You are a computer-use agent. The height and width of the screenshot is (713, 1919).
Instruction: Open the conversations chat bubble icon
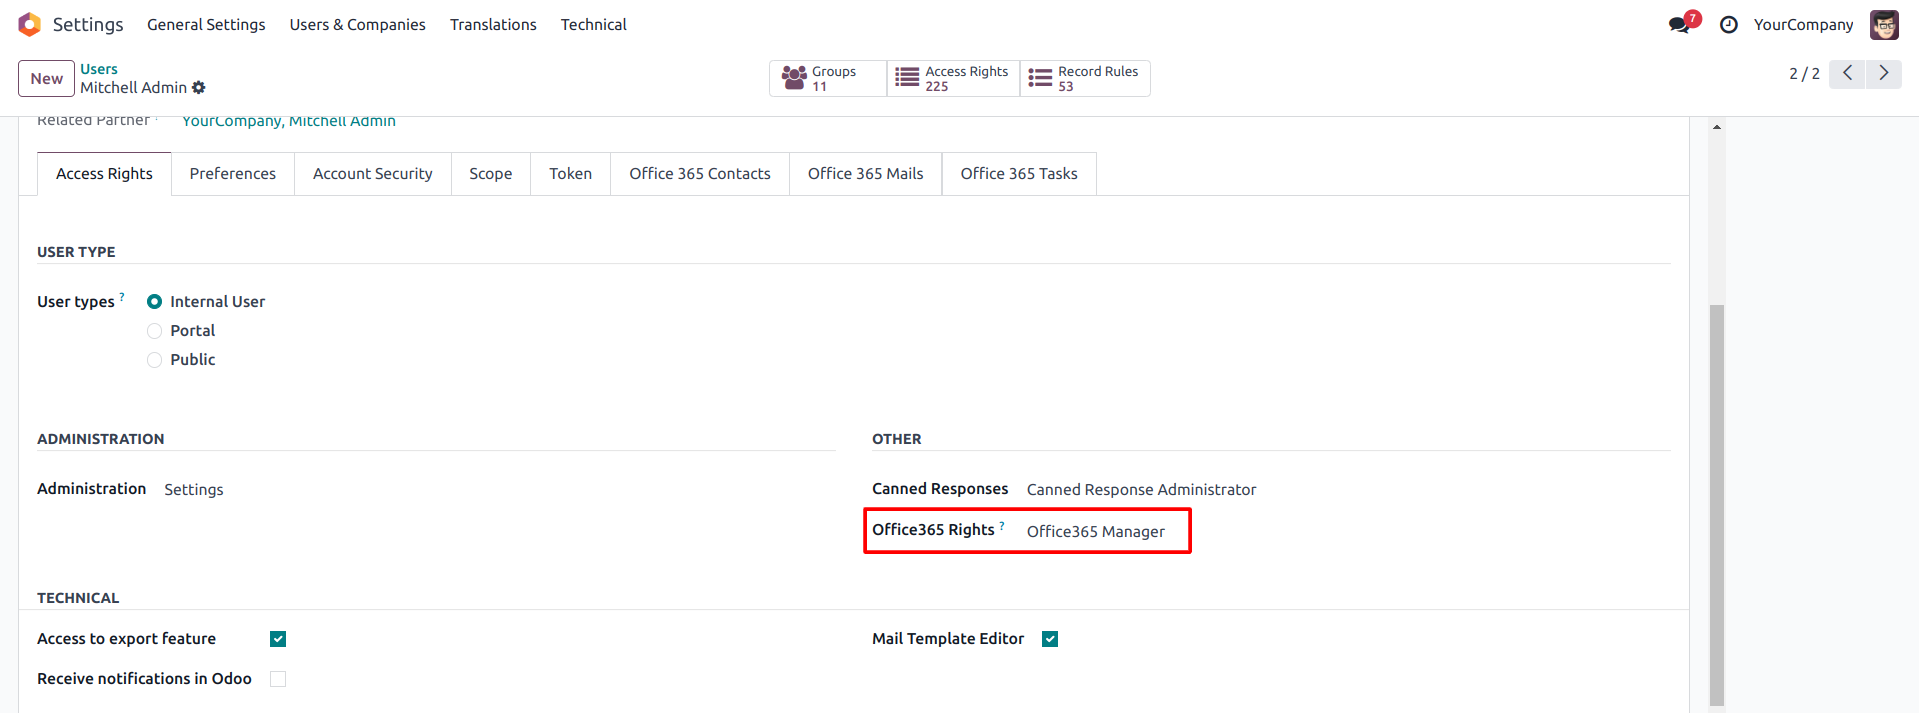[1680, 25]
